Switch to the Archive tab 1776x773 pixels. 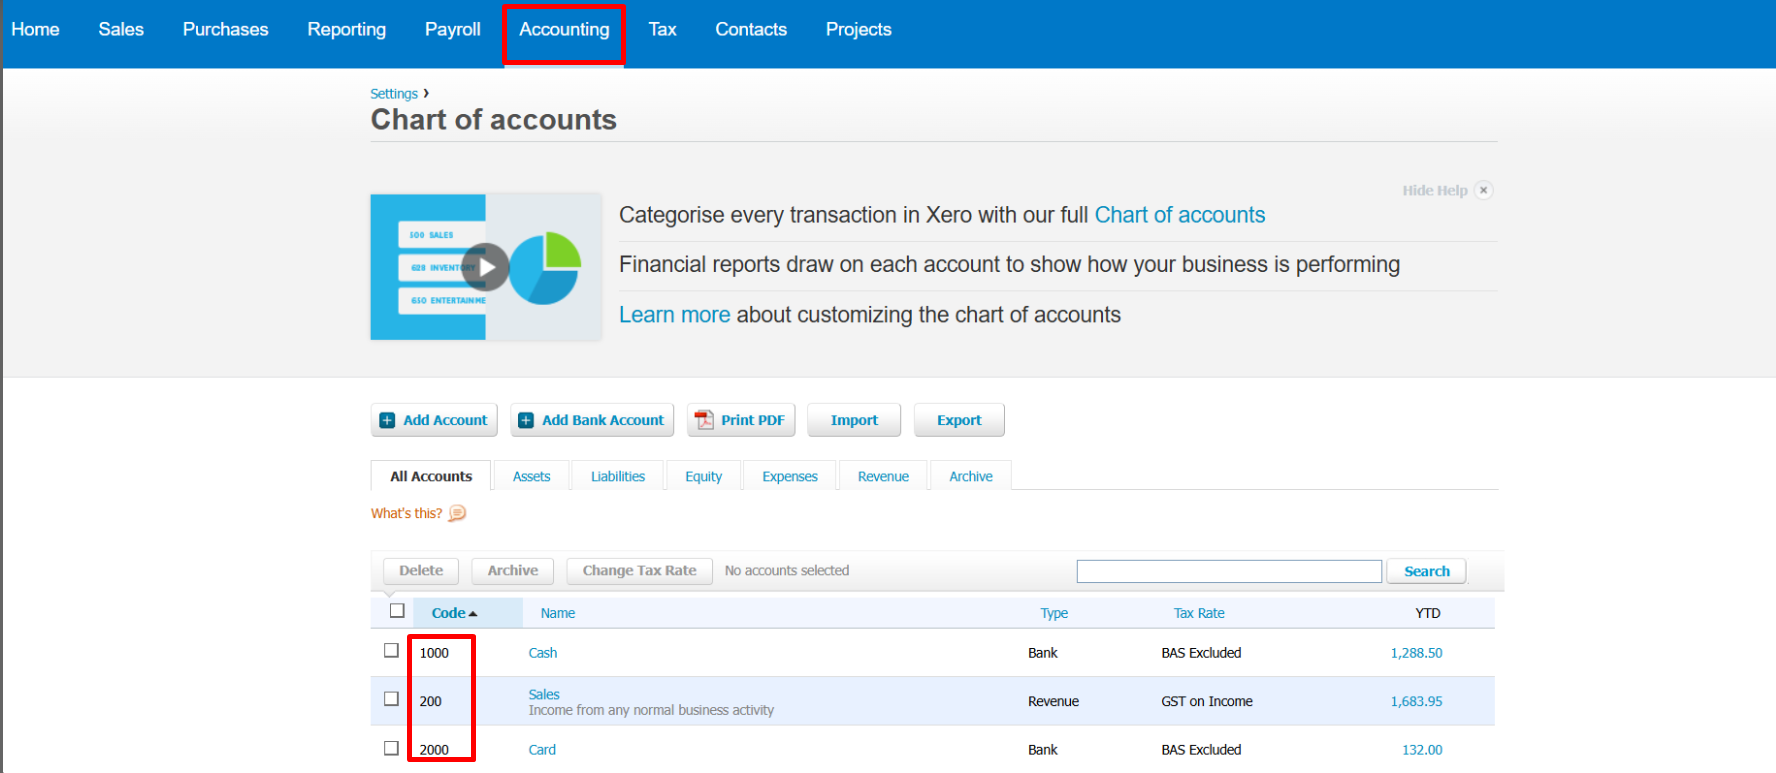pos(970,477)
